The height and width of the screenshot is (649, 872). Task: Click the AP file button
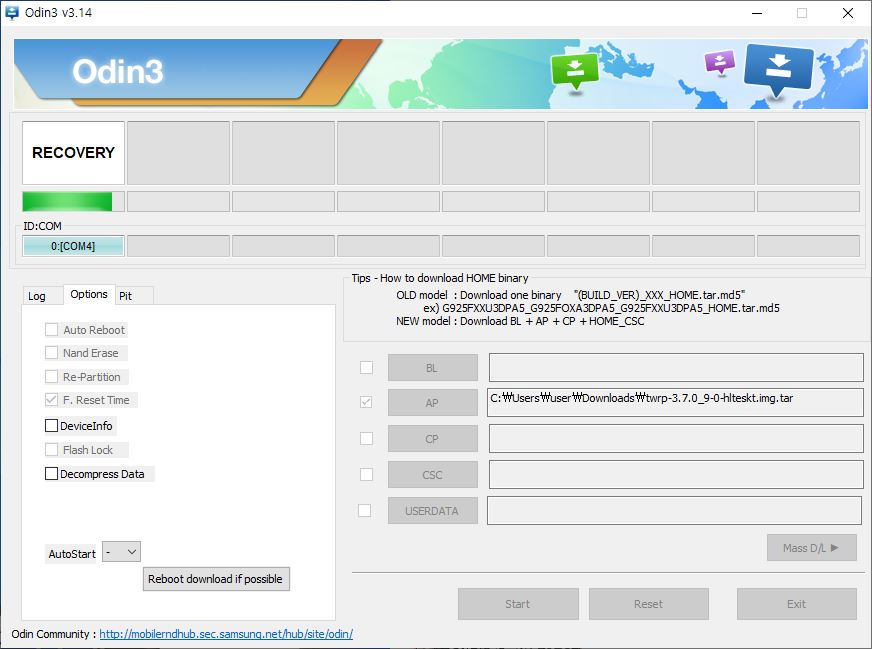tap(433, 402)
